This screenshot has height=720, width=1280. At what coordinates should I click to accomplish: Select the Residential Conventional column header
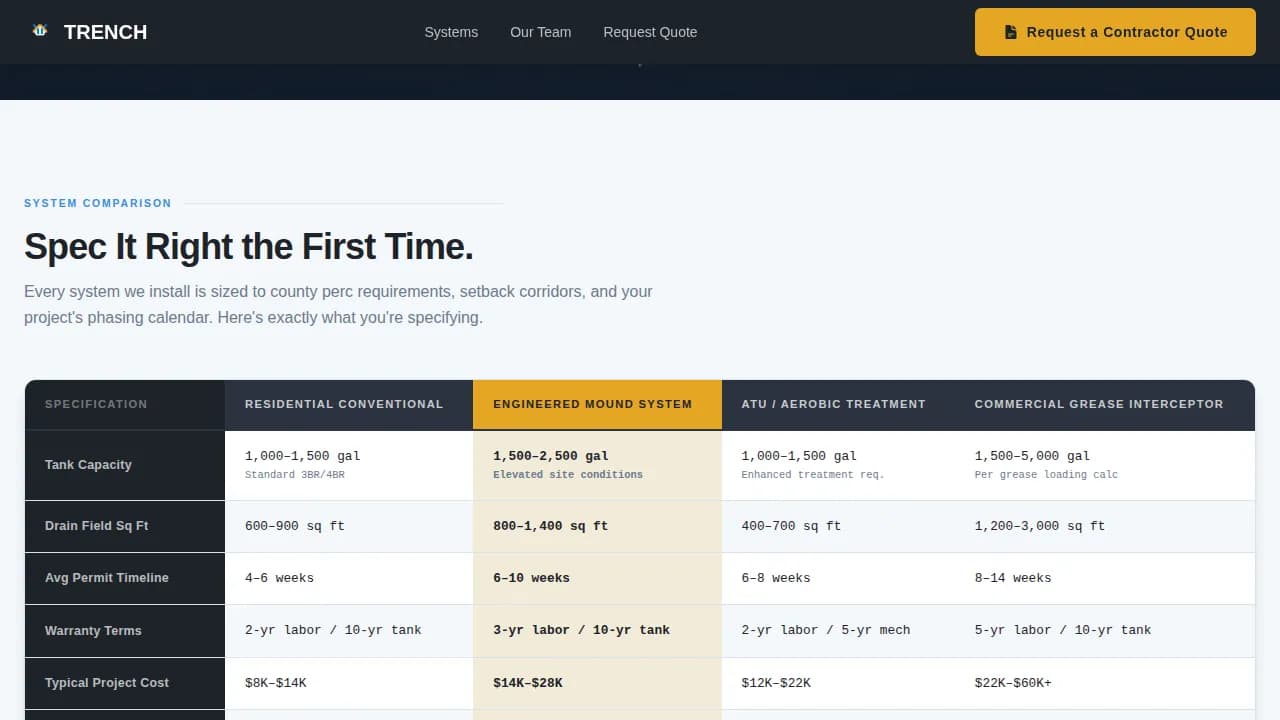click(x=344, y=404)
